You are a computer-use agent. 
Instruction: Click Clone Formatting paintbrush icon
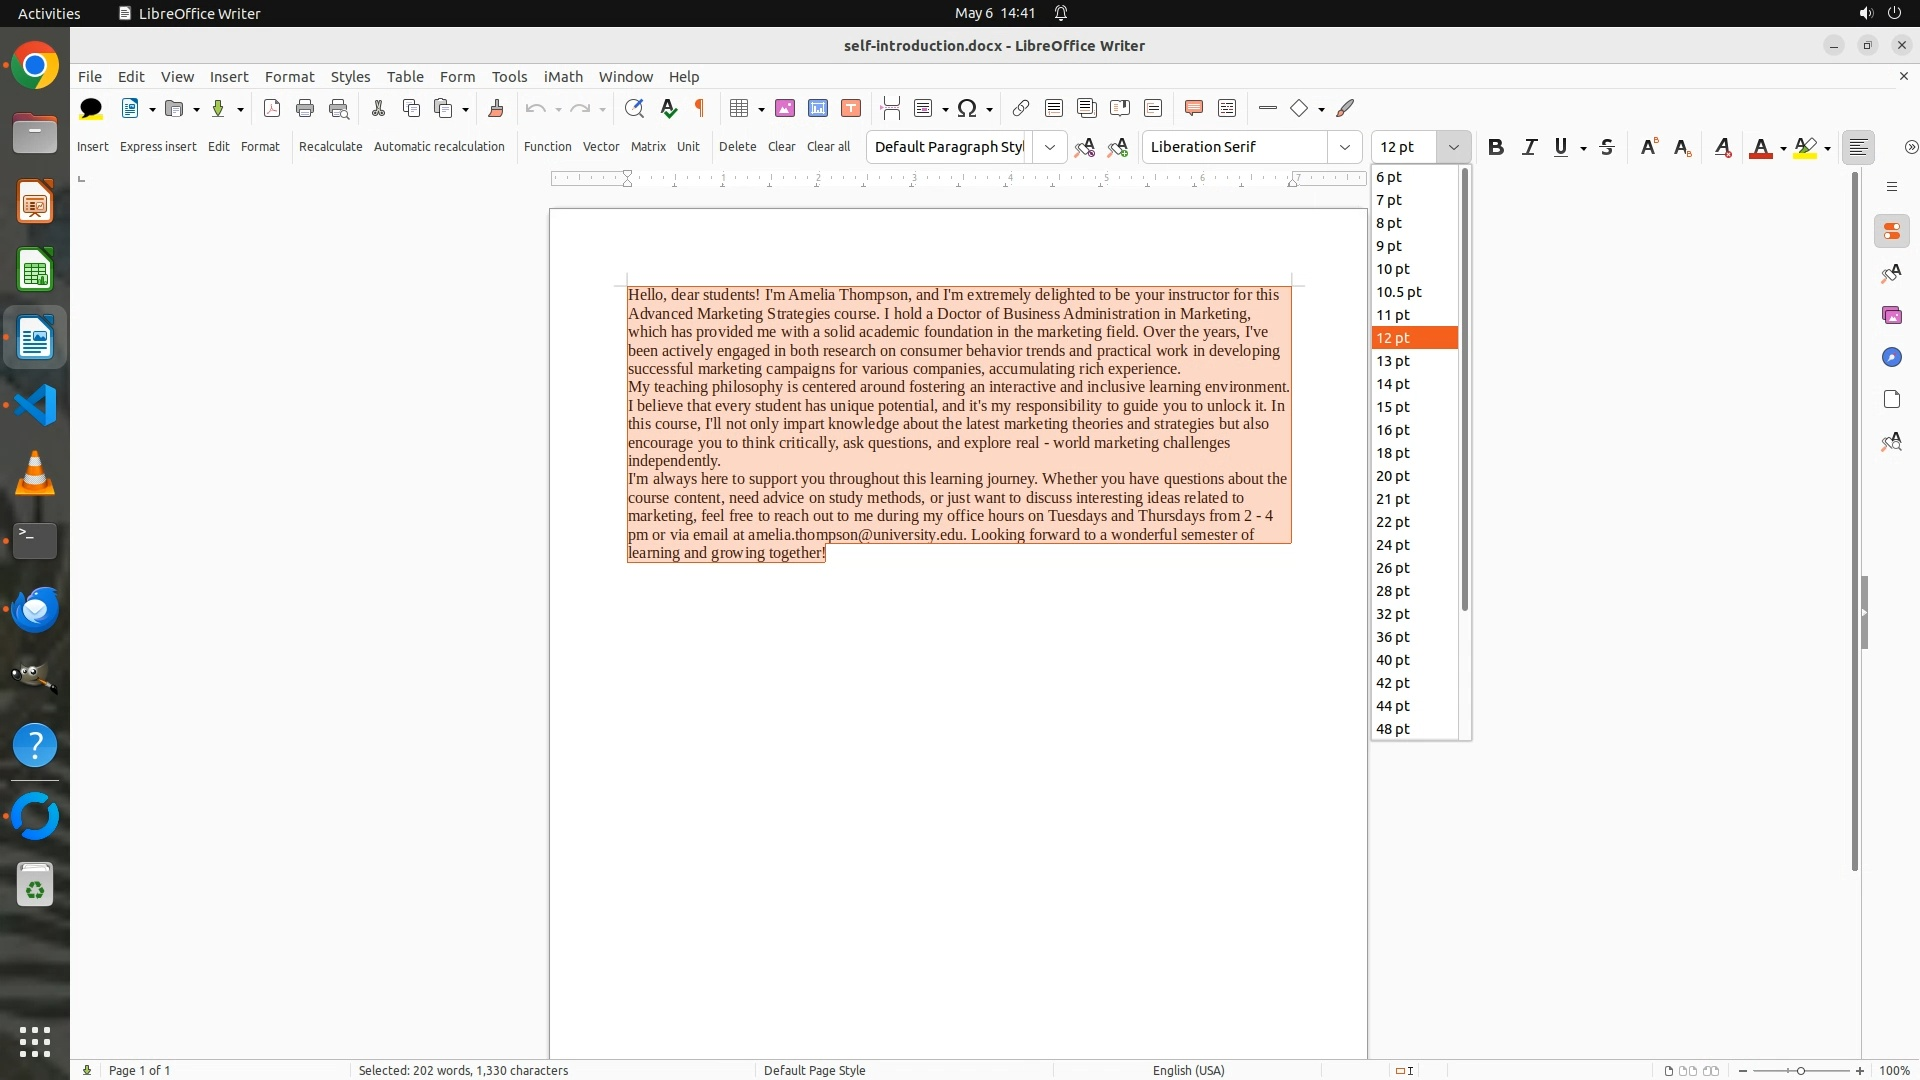point(495,108)
